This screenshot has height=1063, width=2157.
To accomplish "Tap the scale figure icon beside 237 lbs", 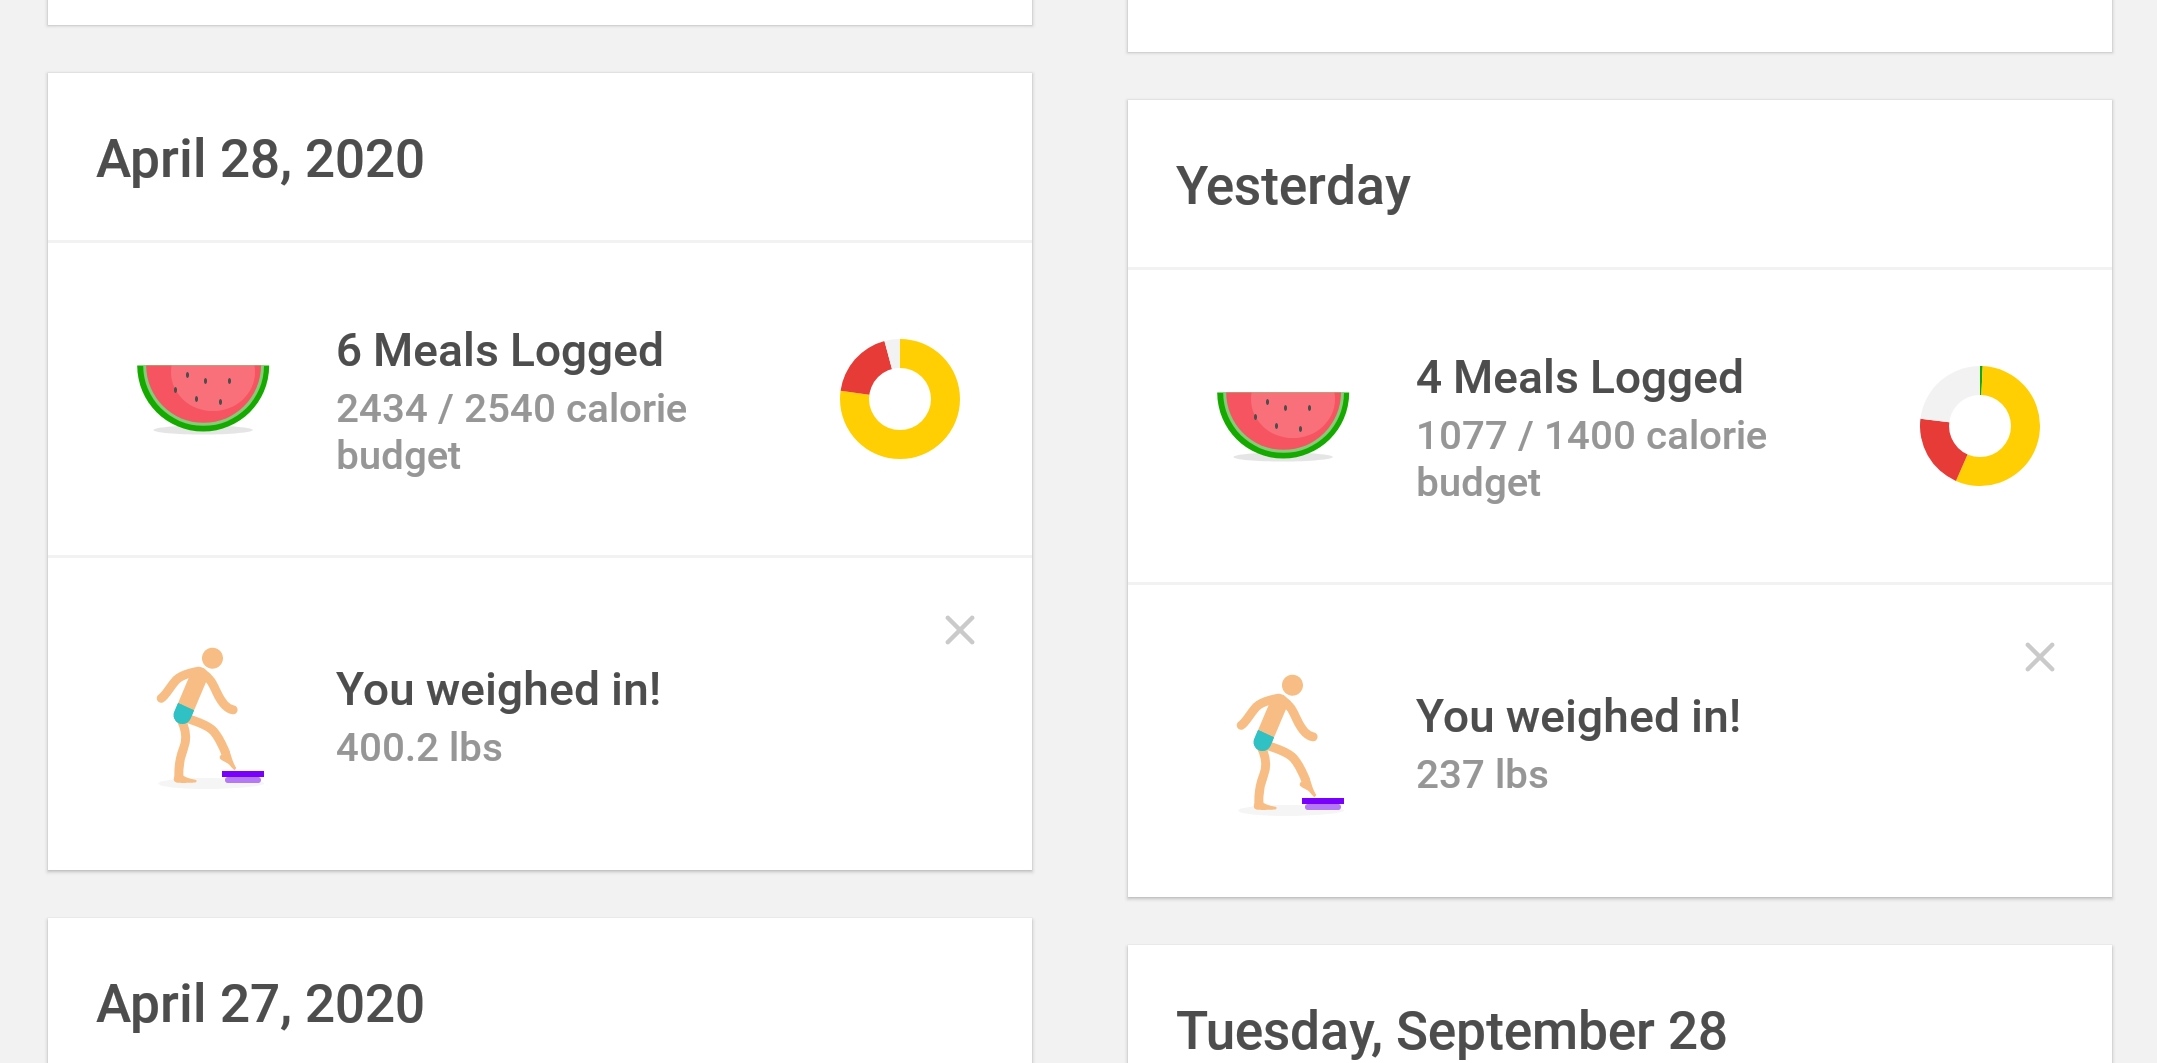I will pos(1289,743).
